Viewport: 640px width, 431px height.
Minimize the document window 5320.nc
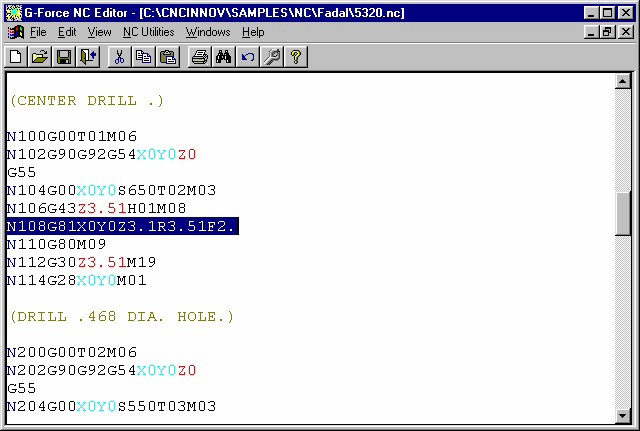click(591, 32)
